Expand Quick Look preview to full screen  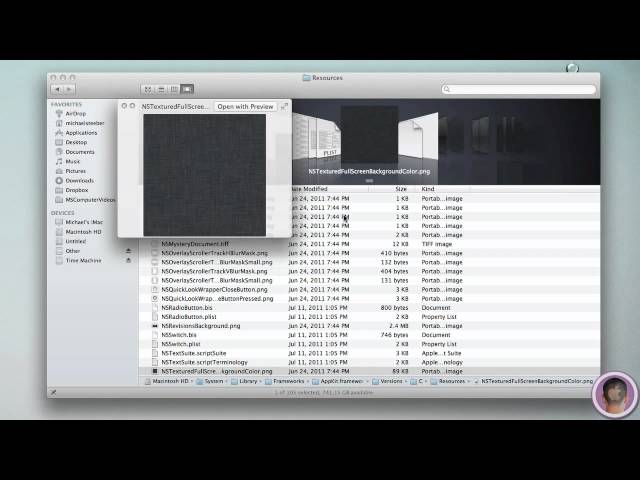[x=284, y=106]
